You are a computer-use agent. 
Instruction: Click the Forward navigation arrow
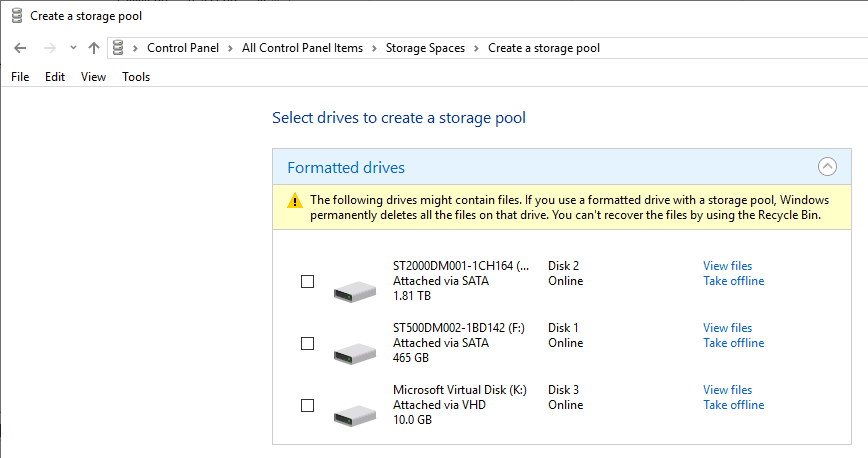click(50, 48)
